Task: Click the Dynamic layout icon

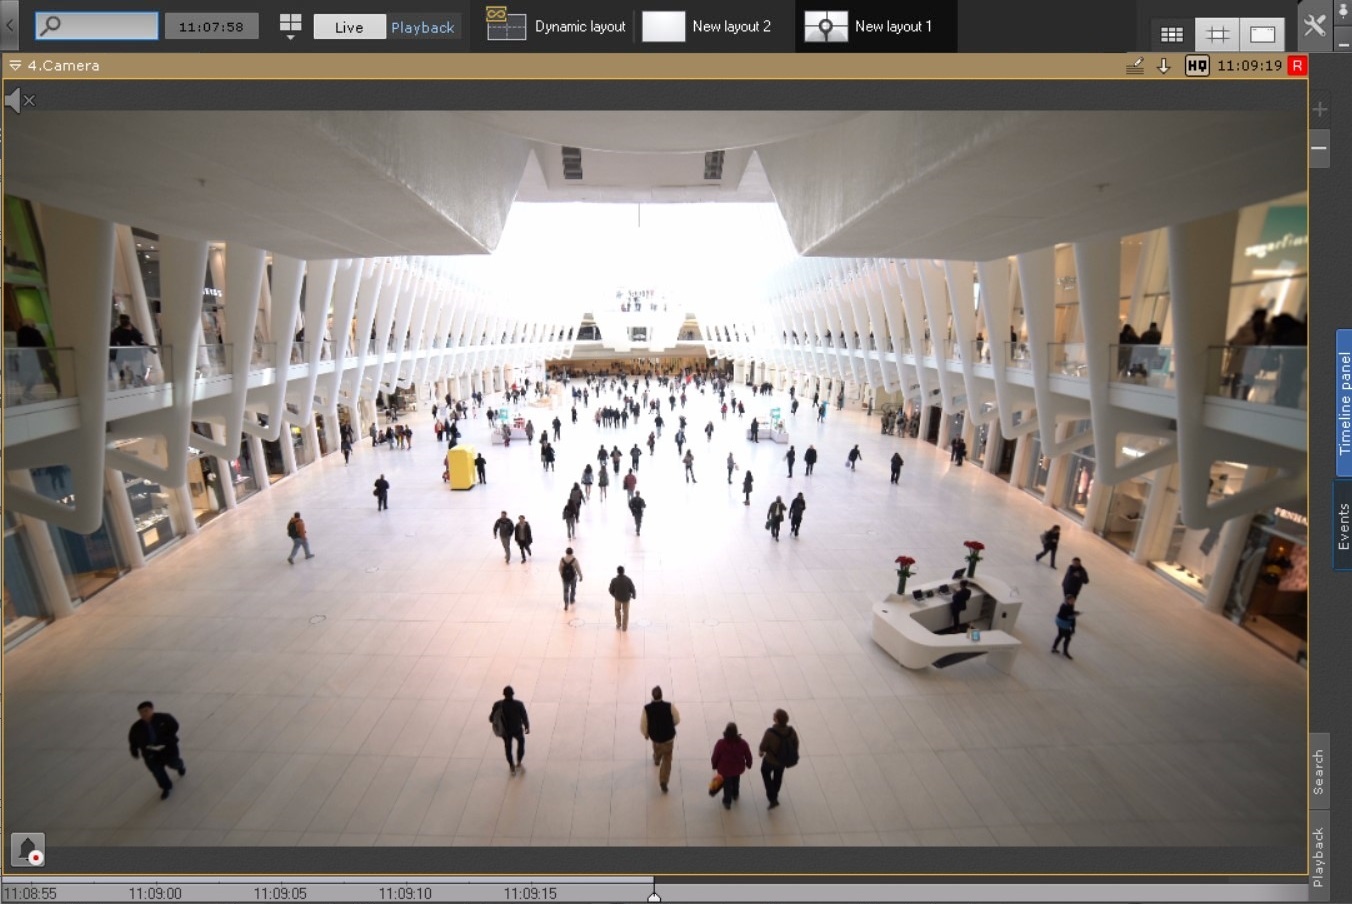Action: (x=506, y=25)
